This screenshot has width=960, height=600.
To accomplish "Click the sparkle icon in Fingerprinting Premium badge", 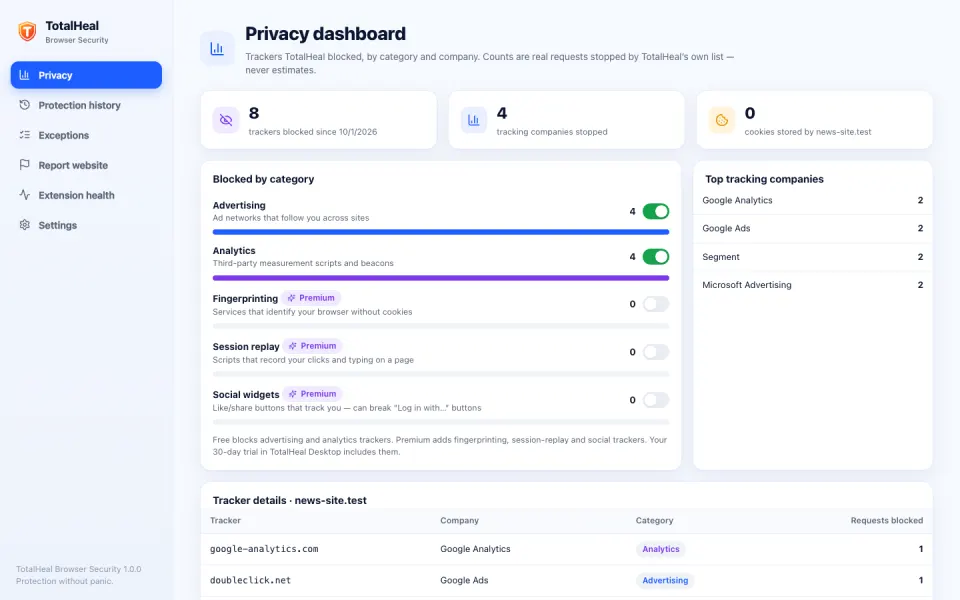I will pyautogui.click(x=291, y=298).
